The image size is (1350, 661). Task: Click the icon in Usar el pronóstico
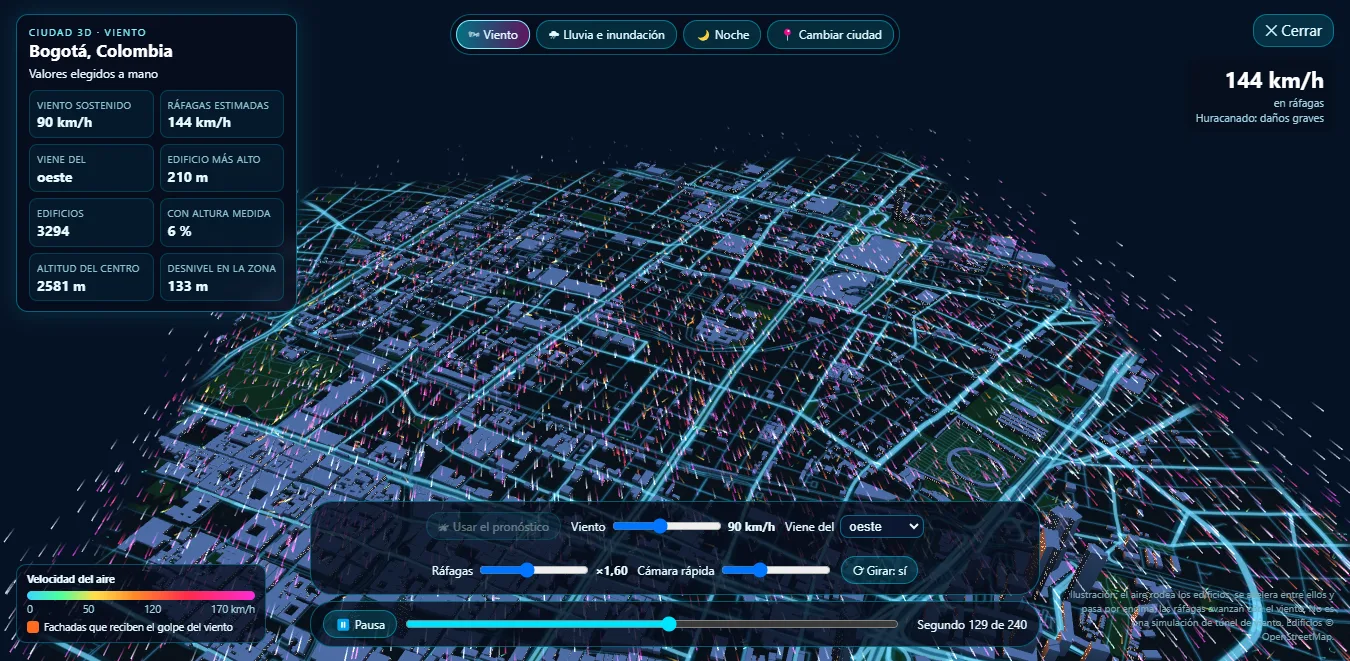click(x=442, y=526)
